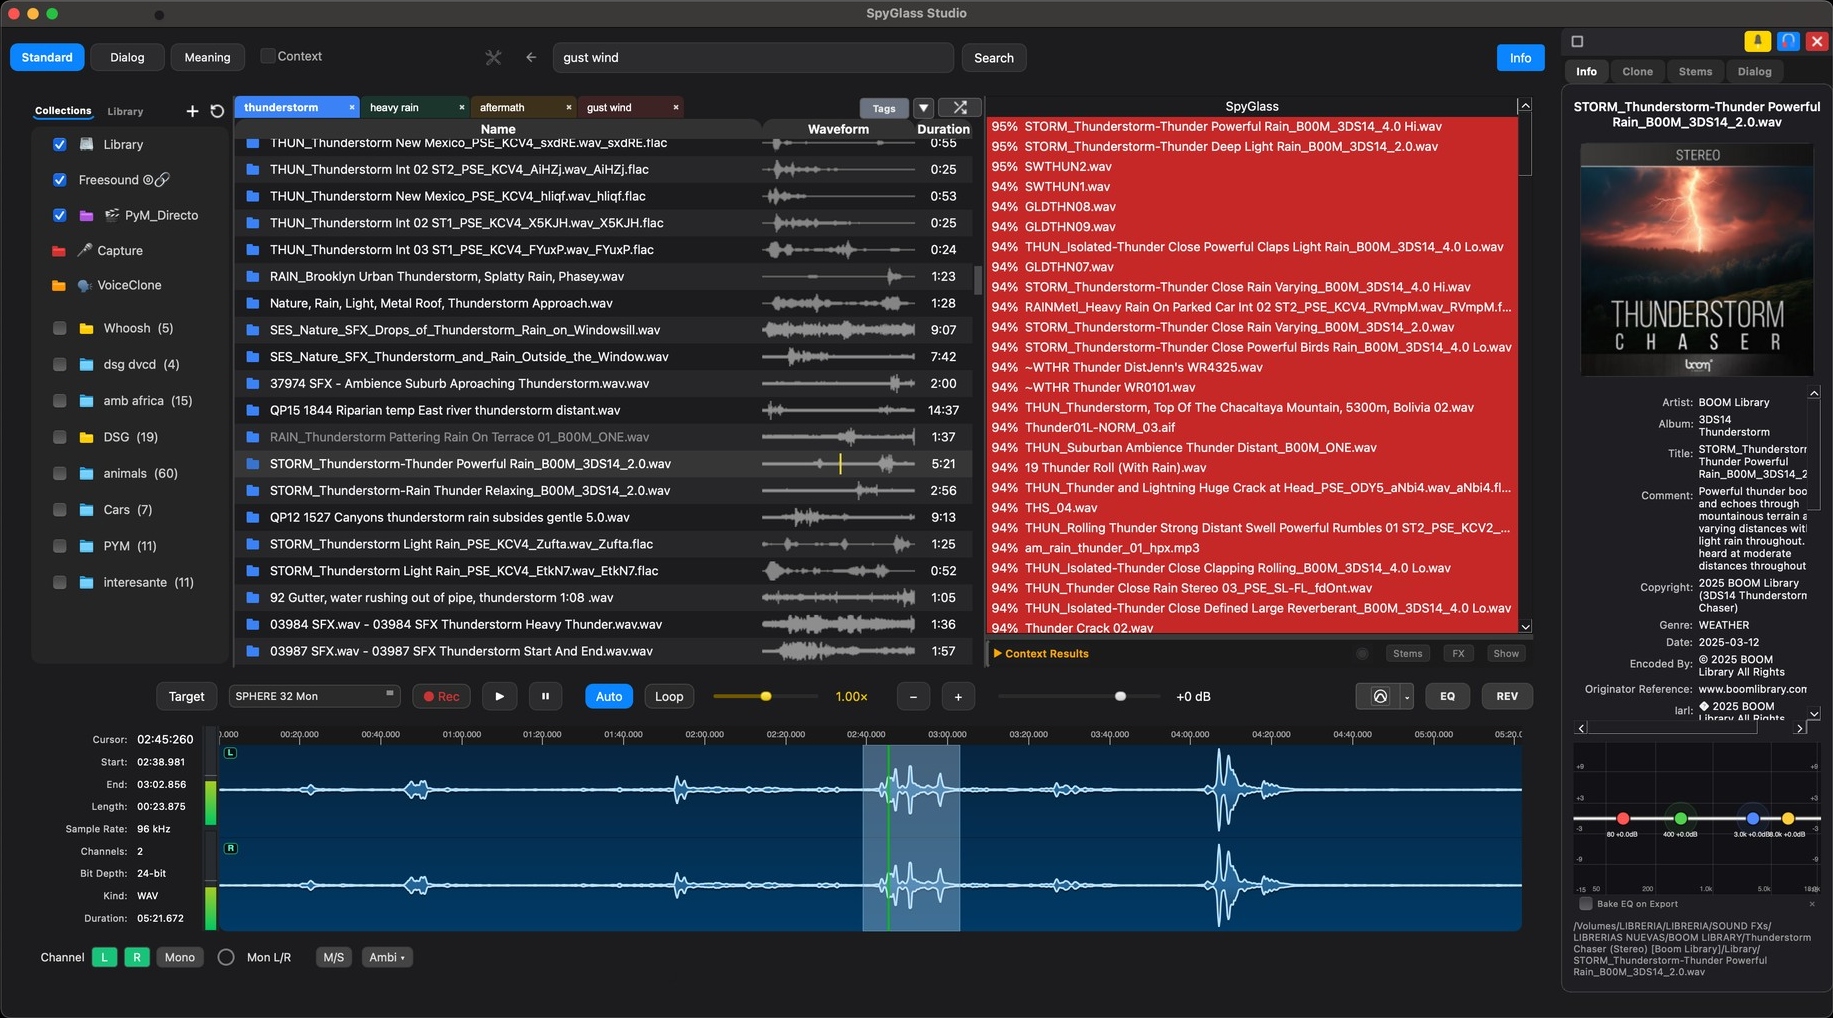Image resolution: width=1833 pixels, height=1018 pixels.
Task: Toggle the Freesound collection checkbox
Action: point(60,180)
